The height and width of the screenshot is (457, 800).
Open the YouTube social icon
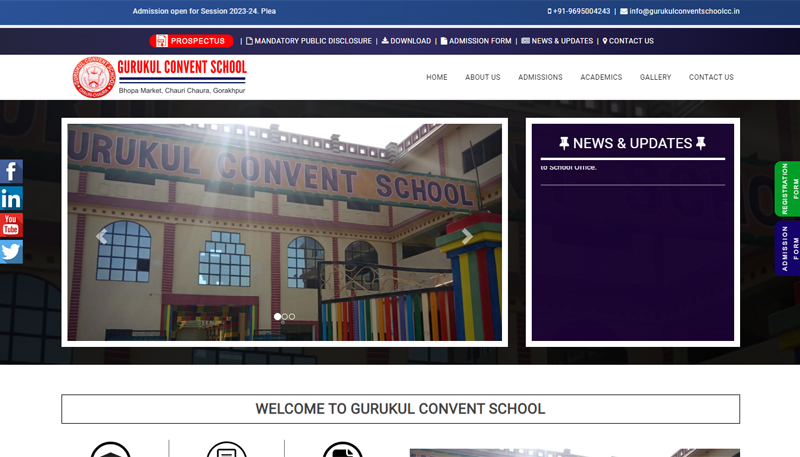pyautogui.click(x=11, y=225)
